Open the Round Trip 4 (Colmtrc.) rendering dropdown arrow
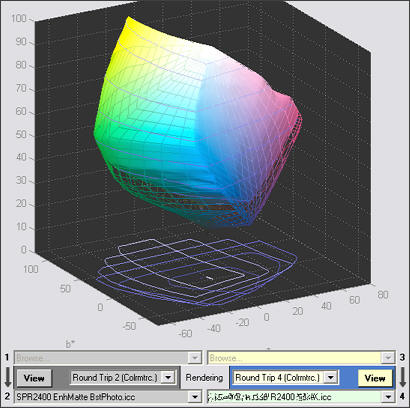Screen dimensions: 410x408 click(x=330, y=378)
